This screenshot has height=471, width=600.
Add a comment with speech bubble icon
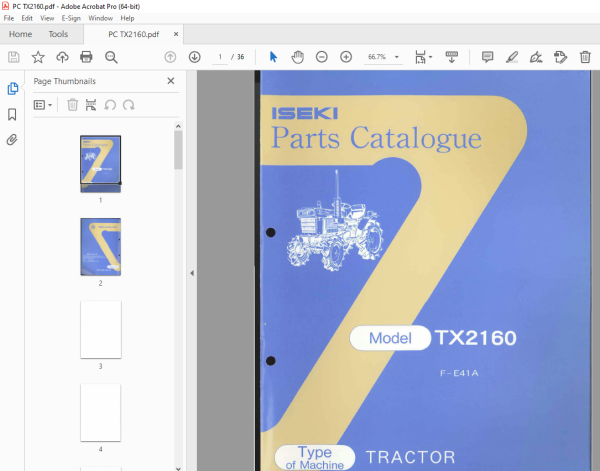(487, 57)
